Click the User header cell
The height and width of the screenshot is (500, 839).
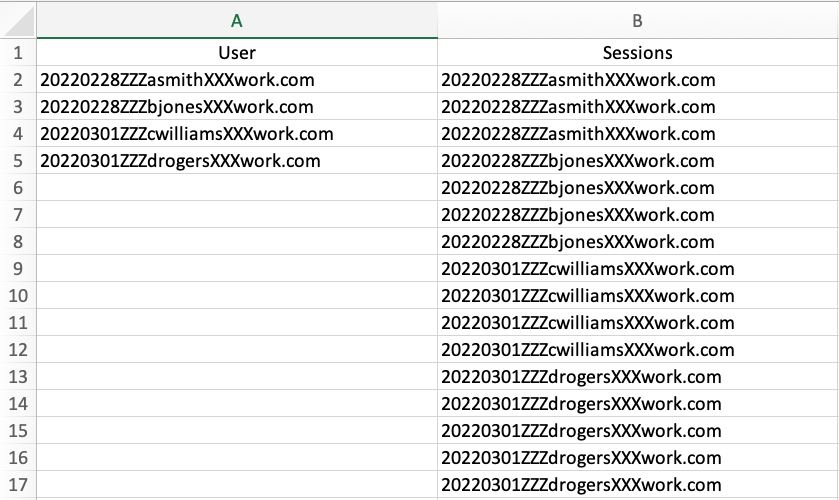point(237,53)
